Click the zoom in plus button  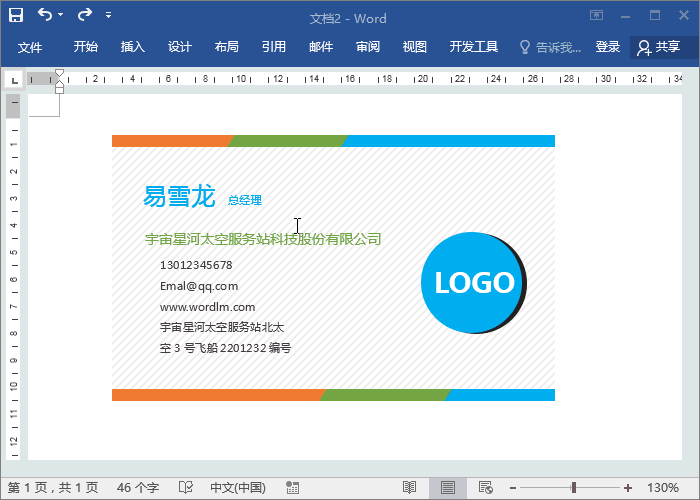pyautogui.click(x=628, y=488)
